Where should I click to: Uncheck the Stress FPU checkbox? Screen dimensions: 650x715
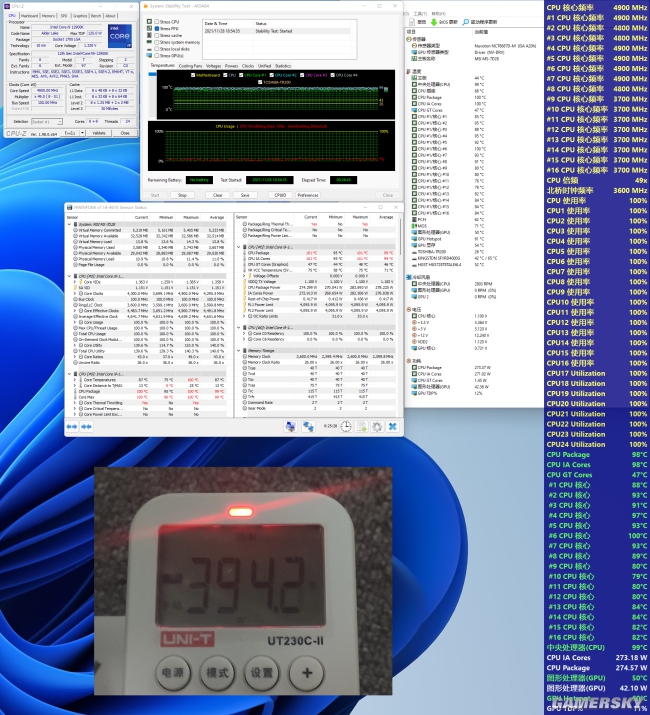pos(157,28)
